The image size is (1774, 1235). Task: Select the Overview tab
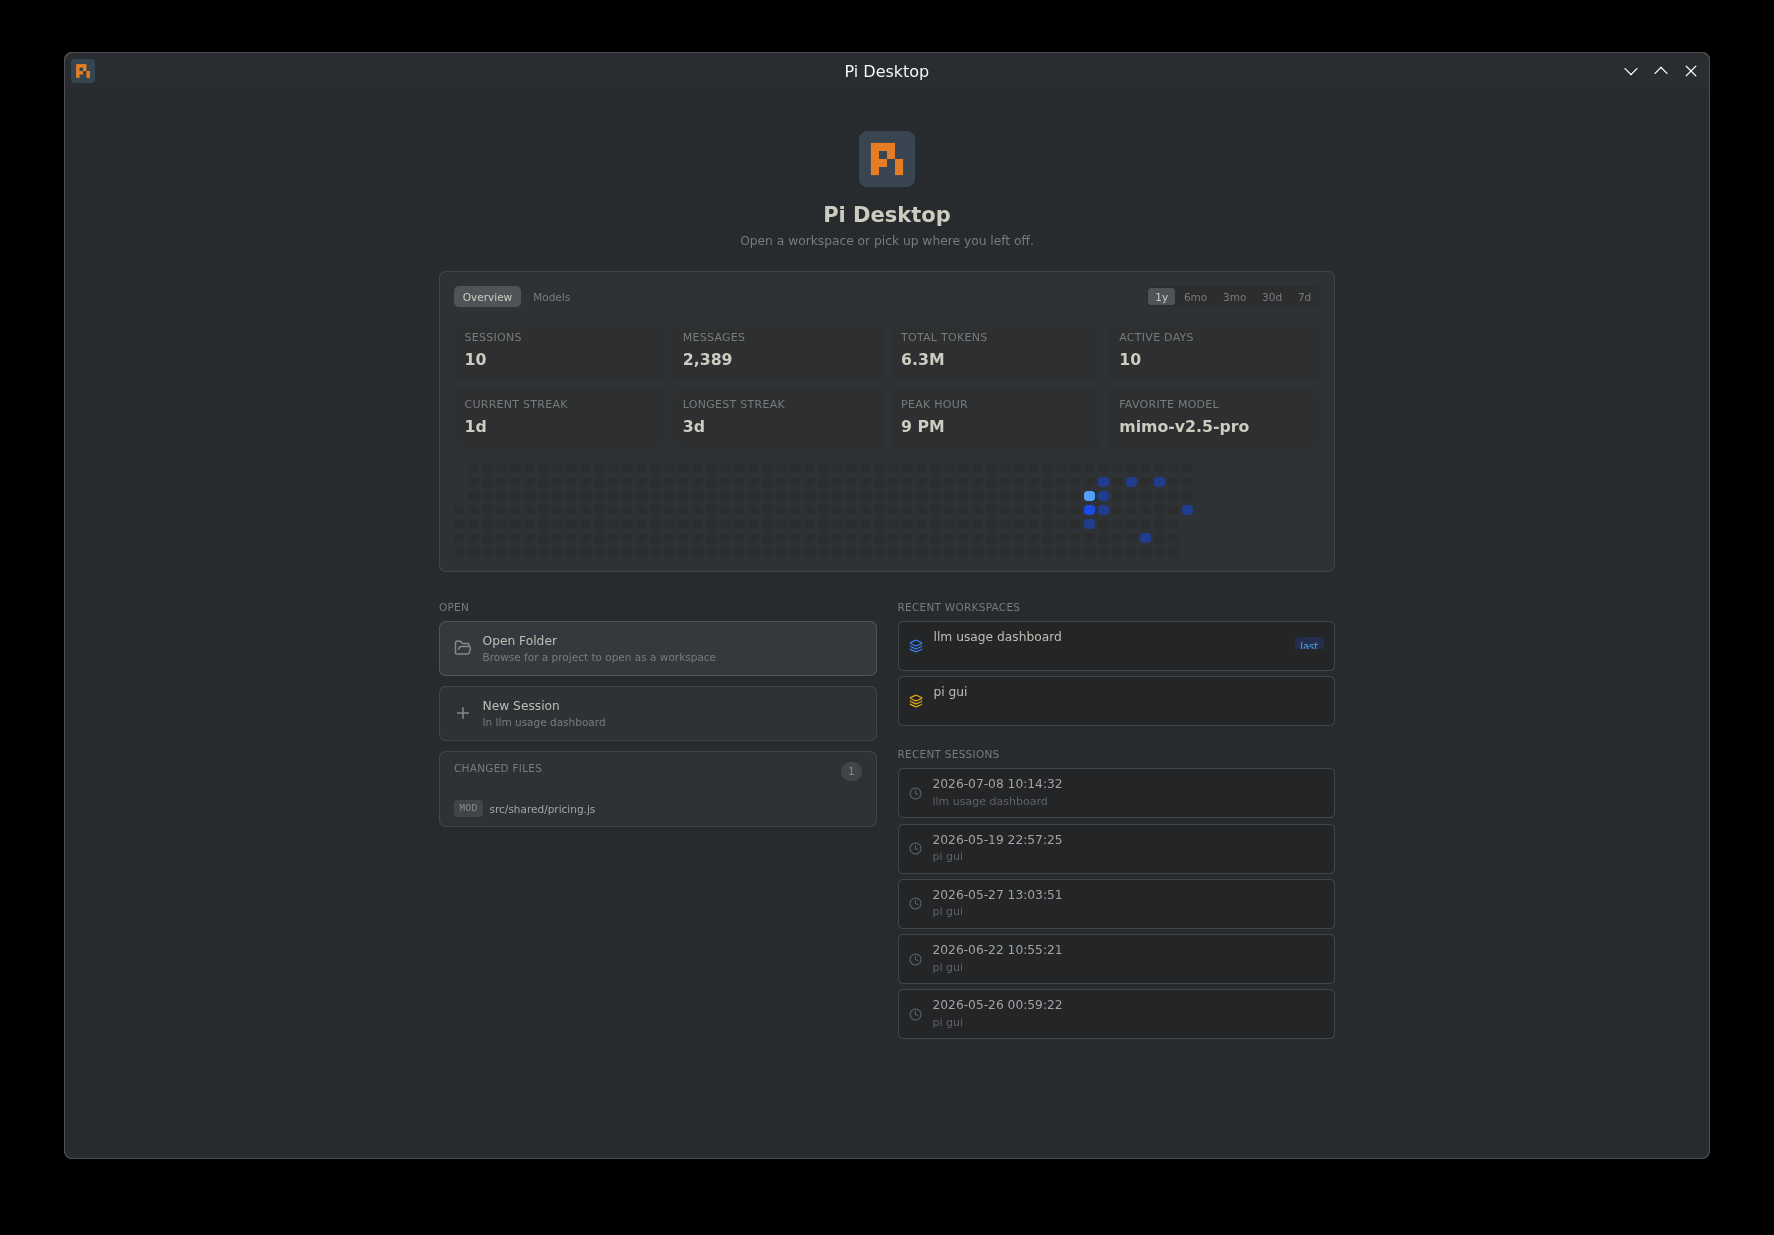pos(487,297)
